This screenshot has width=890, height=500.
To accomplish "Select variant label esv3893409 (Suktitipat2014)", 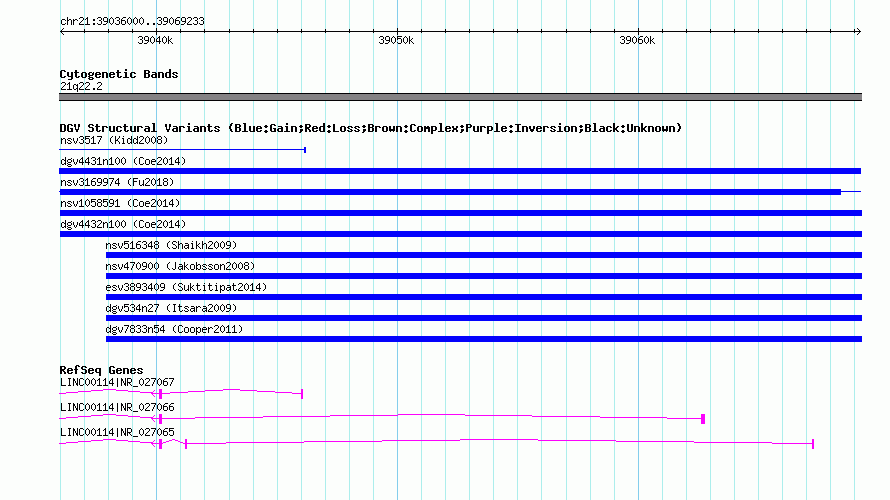I will tap(186, 287).
